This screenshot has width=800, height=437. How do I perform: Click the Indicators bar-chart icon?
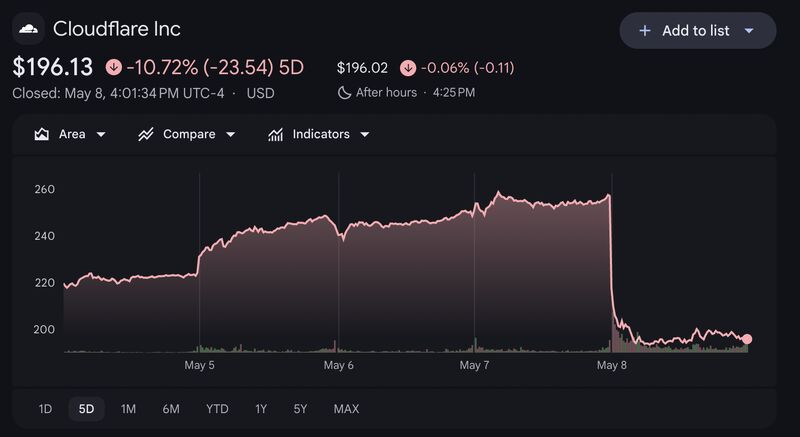[x=276, y=135]
